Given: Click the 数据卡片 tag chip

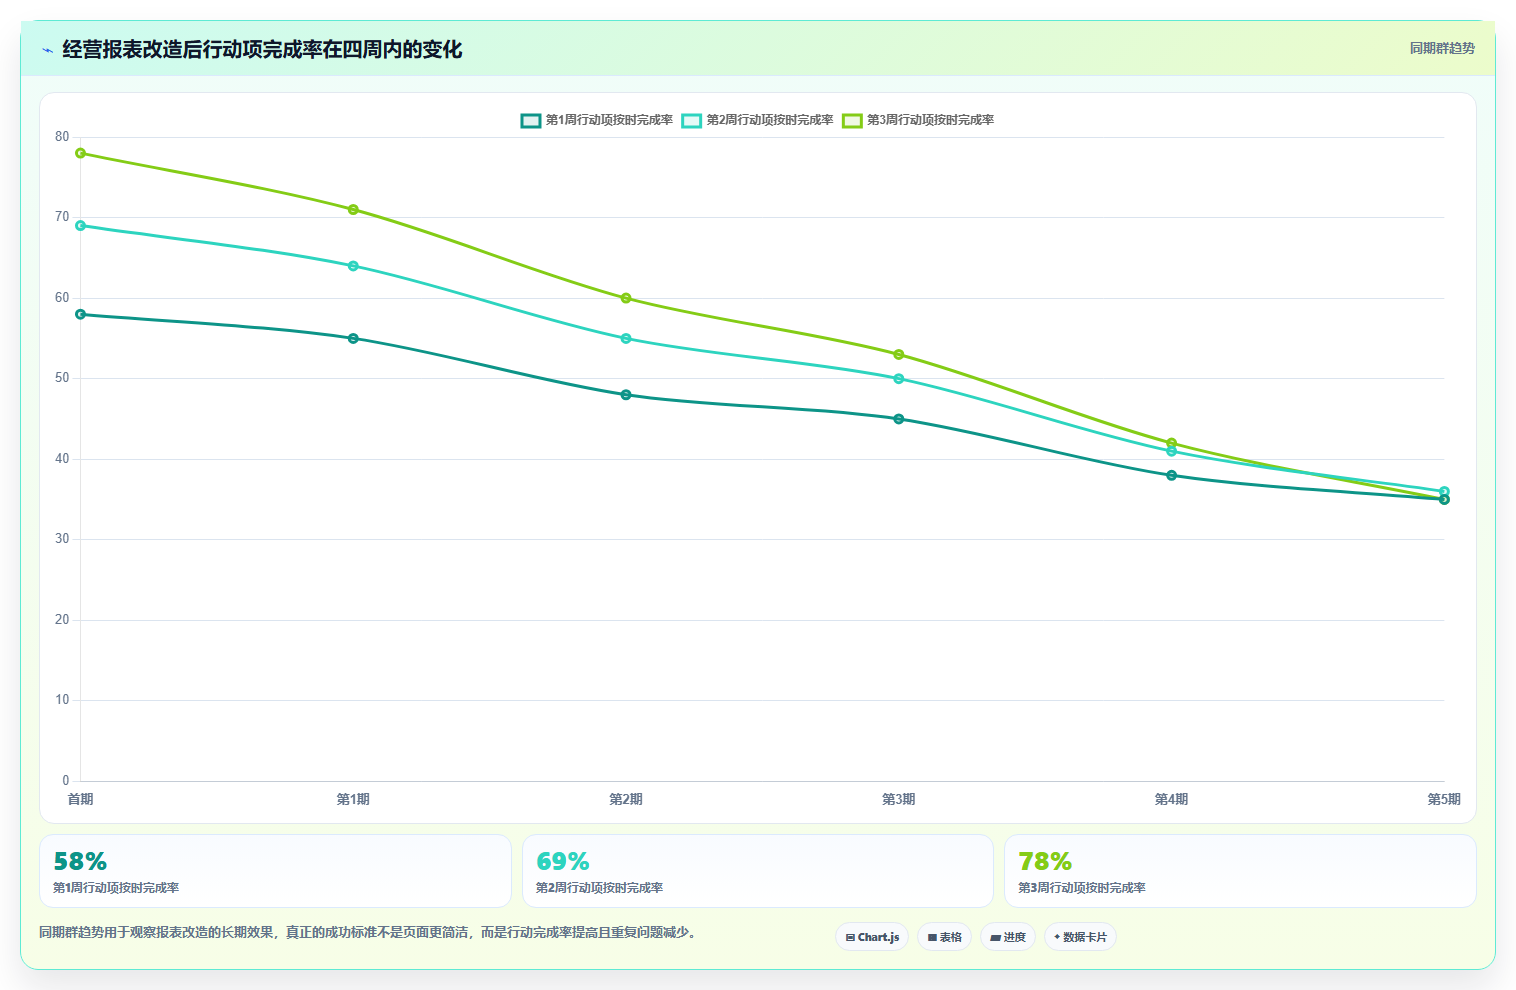Looking at the screenshot, I should 1080,937.
